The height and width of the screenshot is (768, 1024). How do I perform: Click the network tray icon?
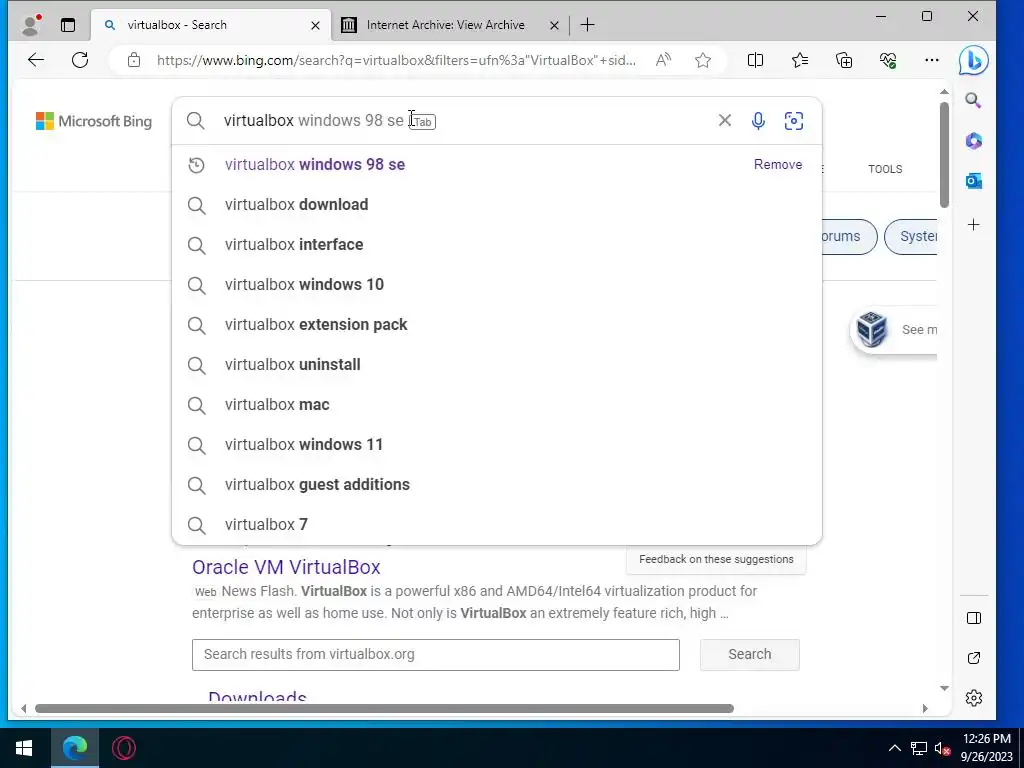pos(919,748)
